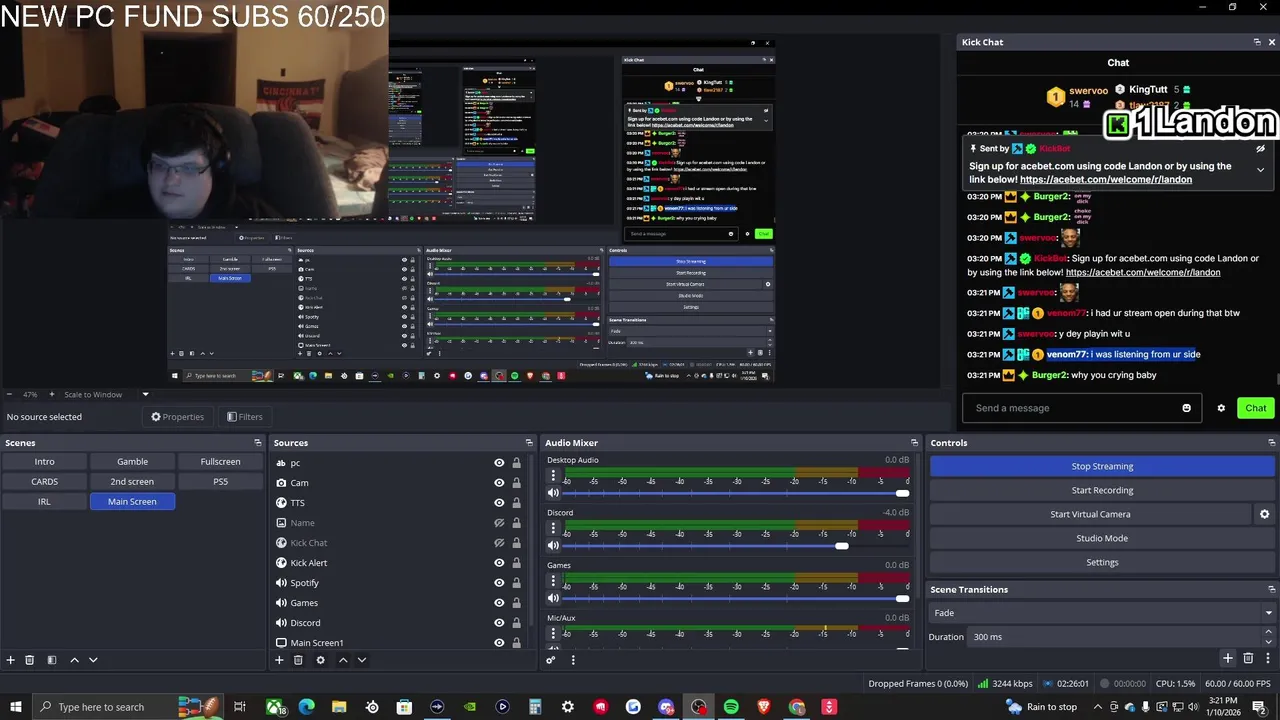Viewport: 1280px width, 720px height.
Task: Unlock the Games source lock
Action: 516,603
